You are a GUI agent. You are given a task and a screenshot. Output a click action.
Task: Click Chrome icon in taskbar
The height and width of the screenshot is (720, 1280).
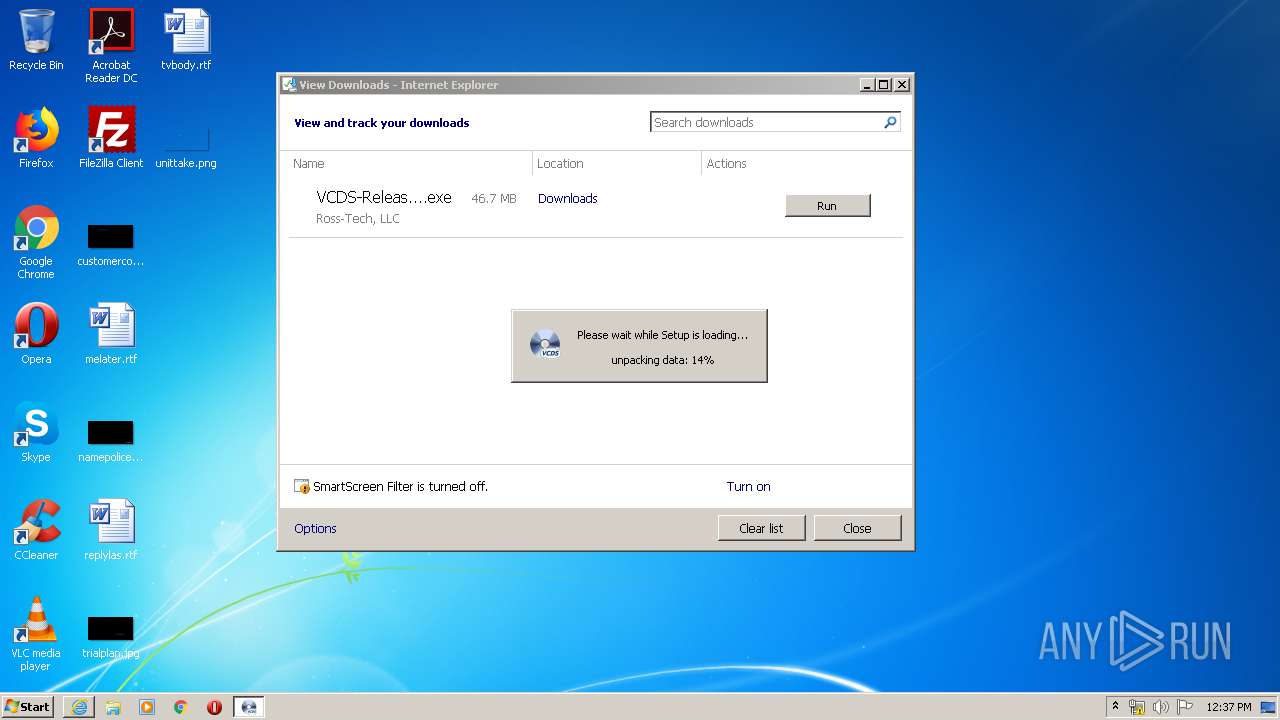[181, 707]
